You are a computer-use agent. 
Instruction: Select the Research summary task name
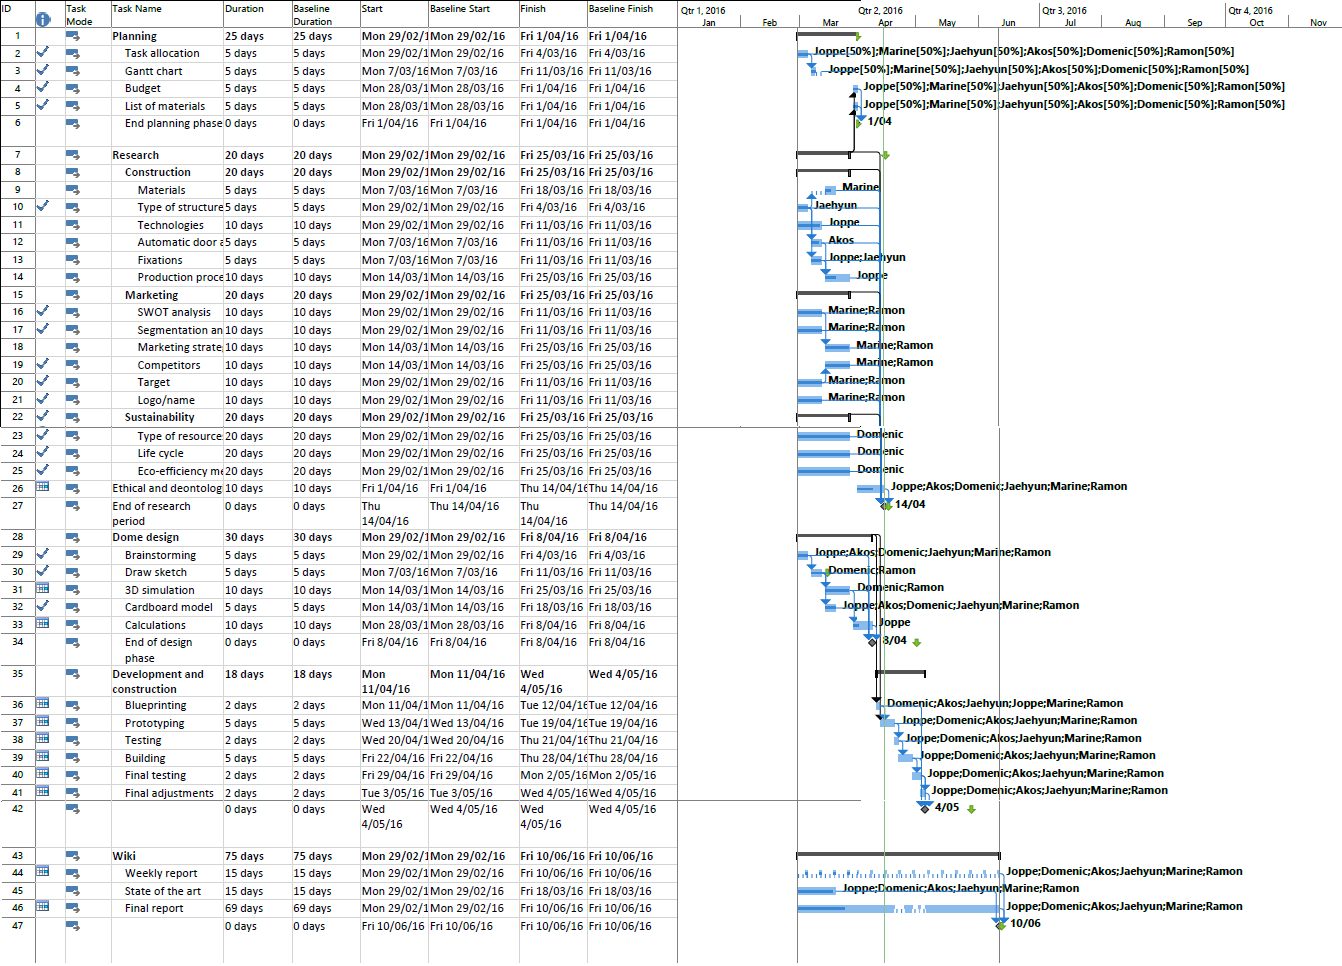(135, 155)
